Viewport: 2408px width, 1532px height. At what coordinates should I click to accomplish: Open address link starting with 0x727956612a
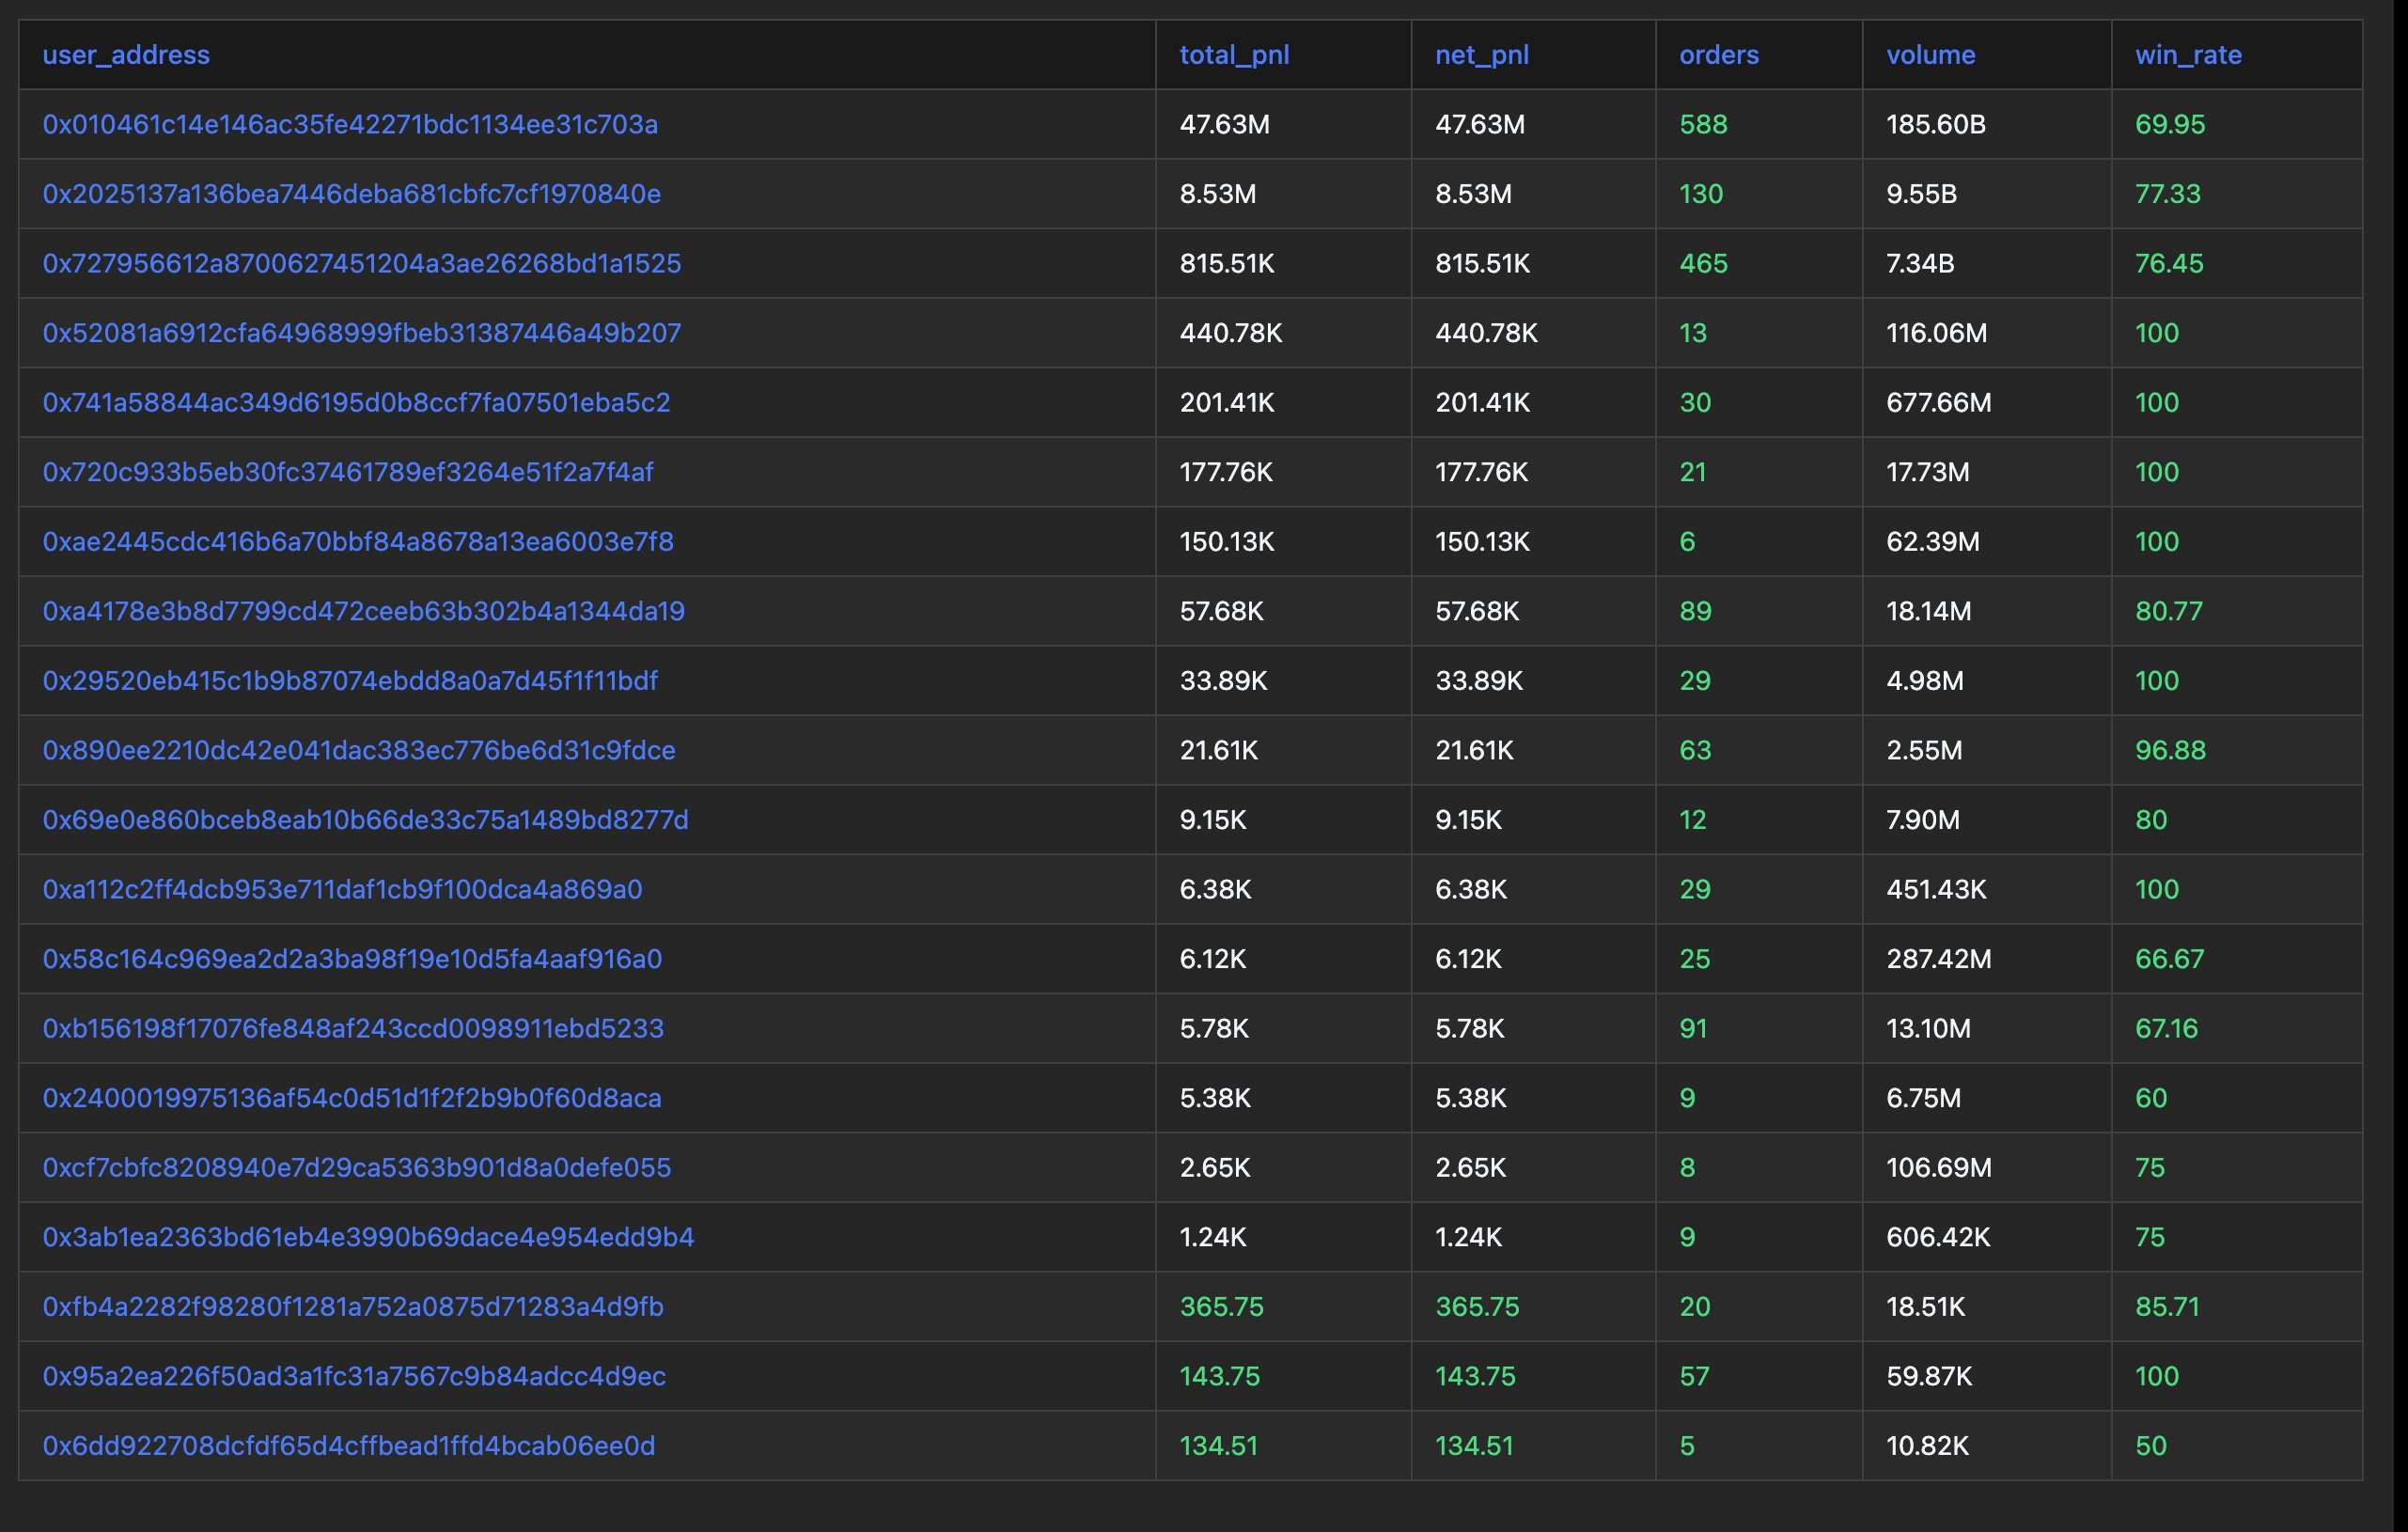coord(361,263)
